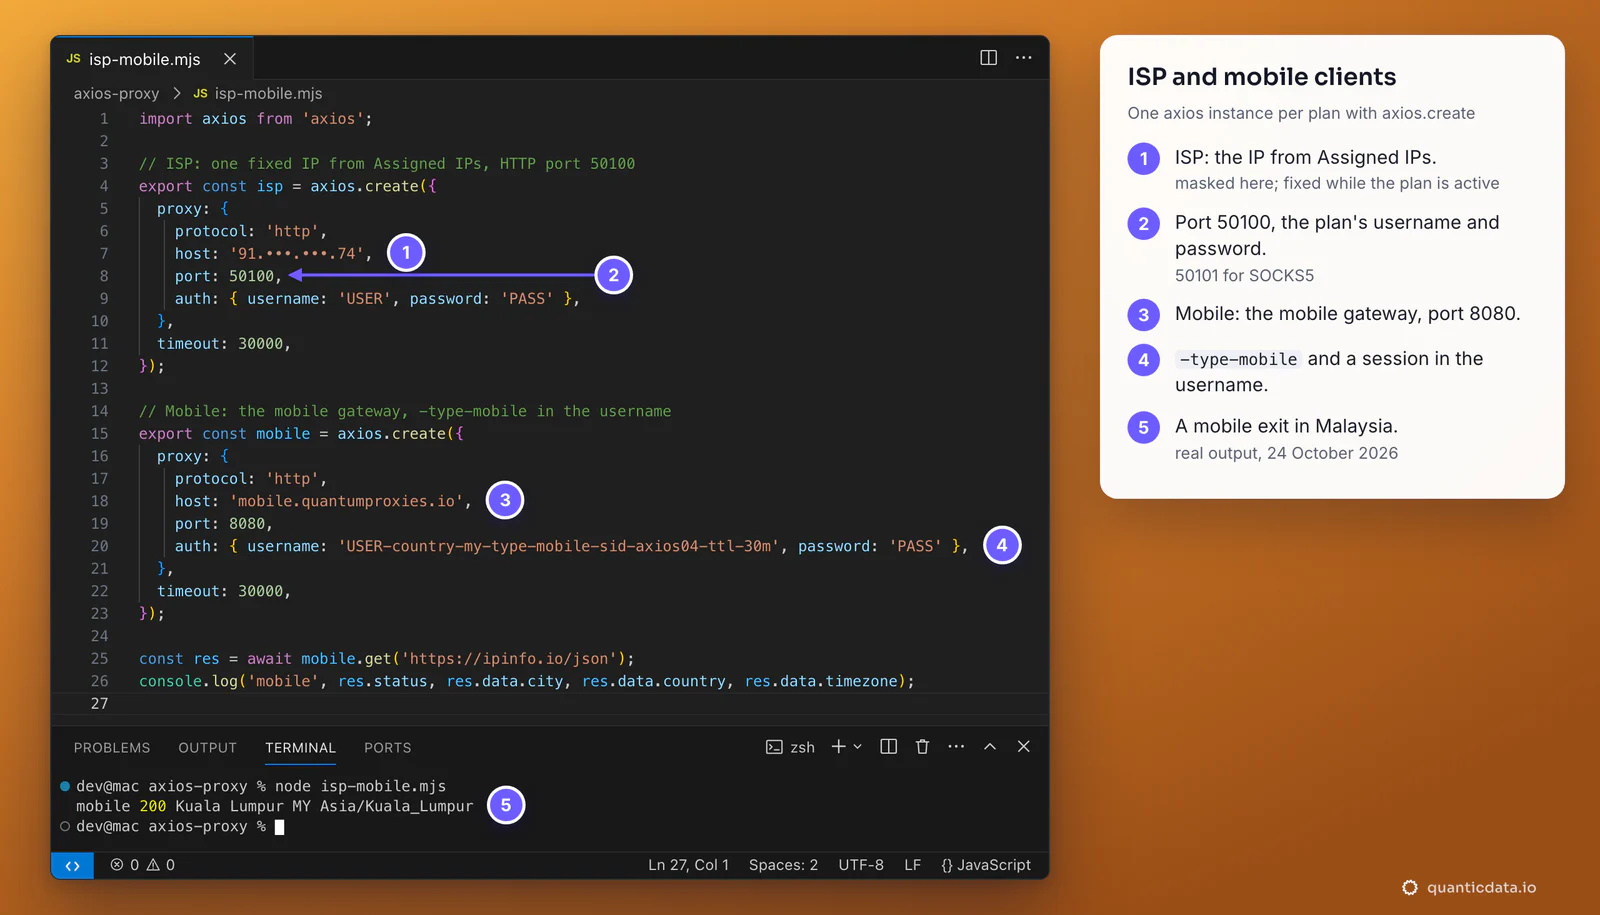The image size is (1600, 915).
Task: Click Ln 27, Col 1 in status bar
Action: coord(688,865)
